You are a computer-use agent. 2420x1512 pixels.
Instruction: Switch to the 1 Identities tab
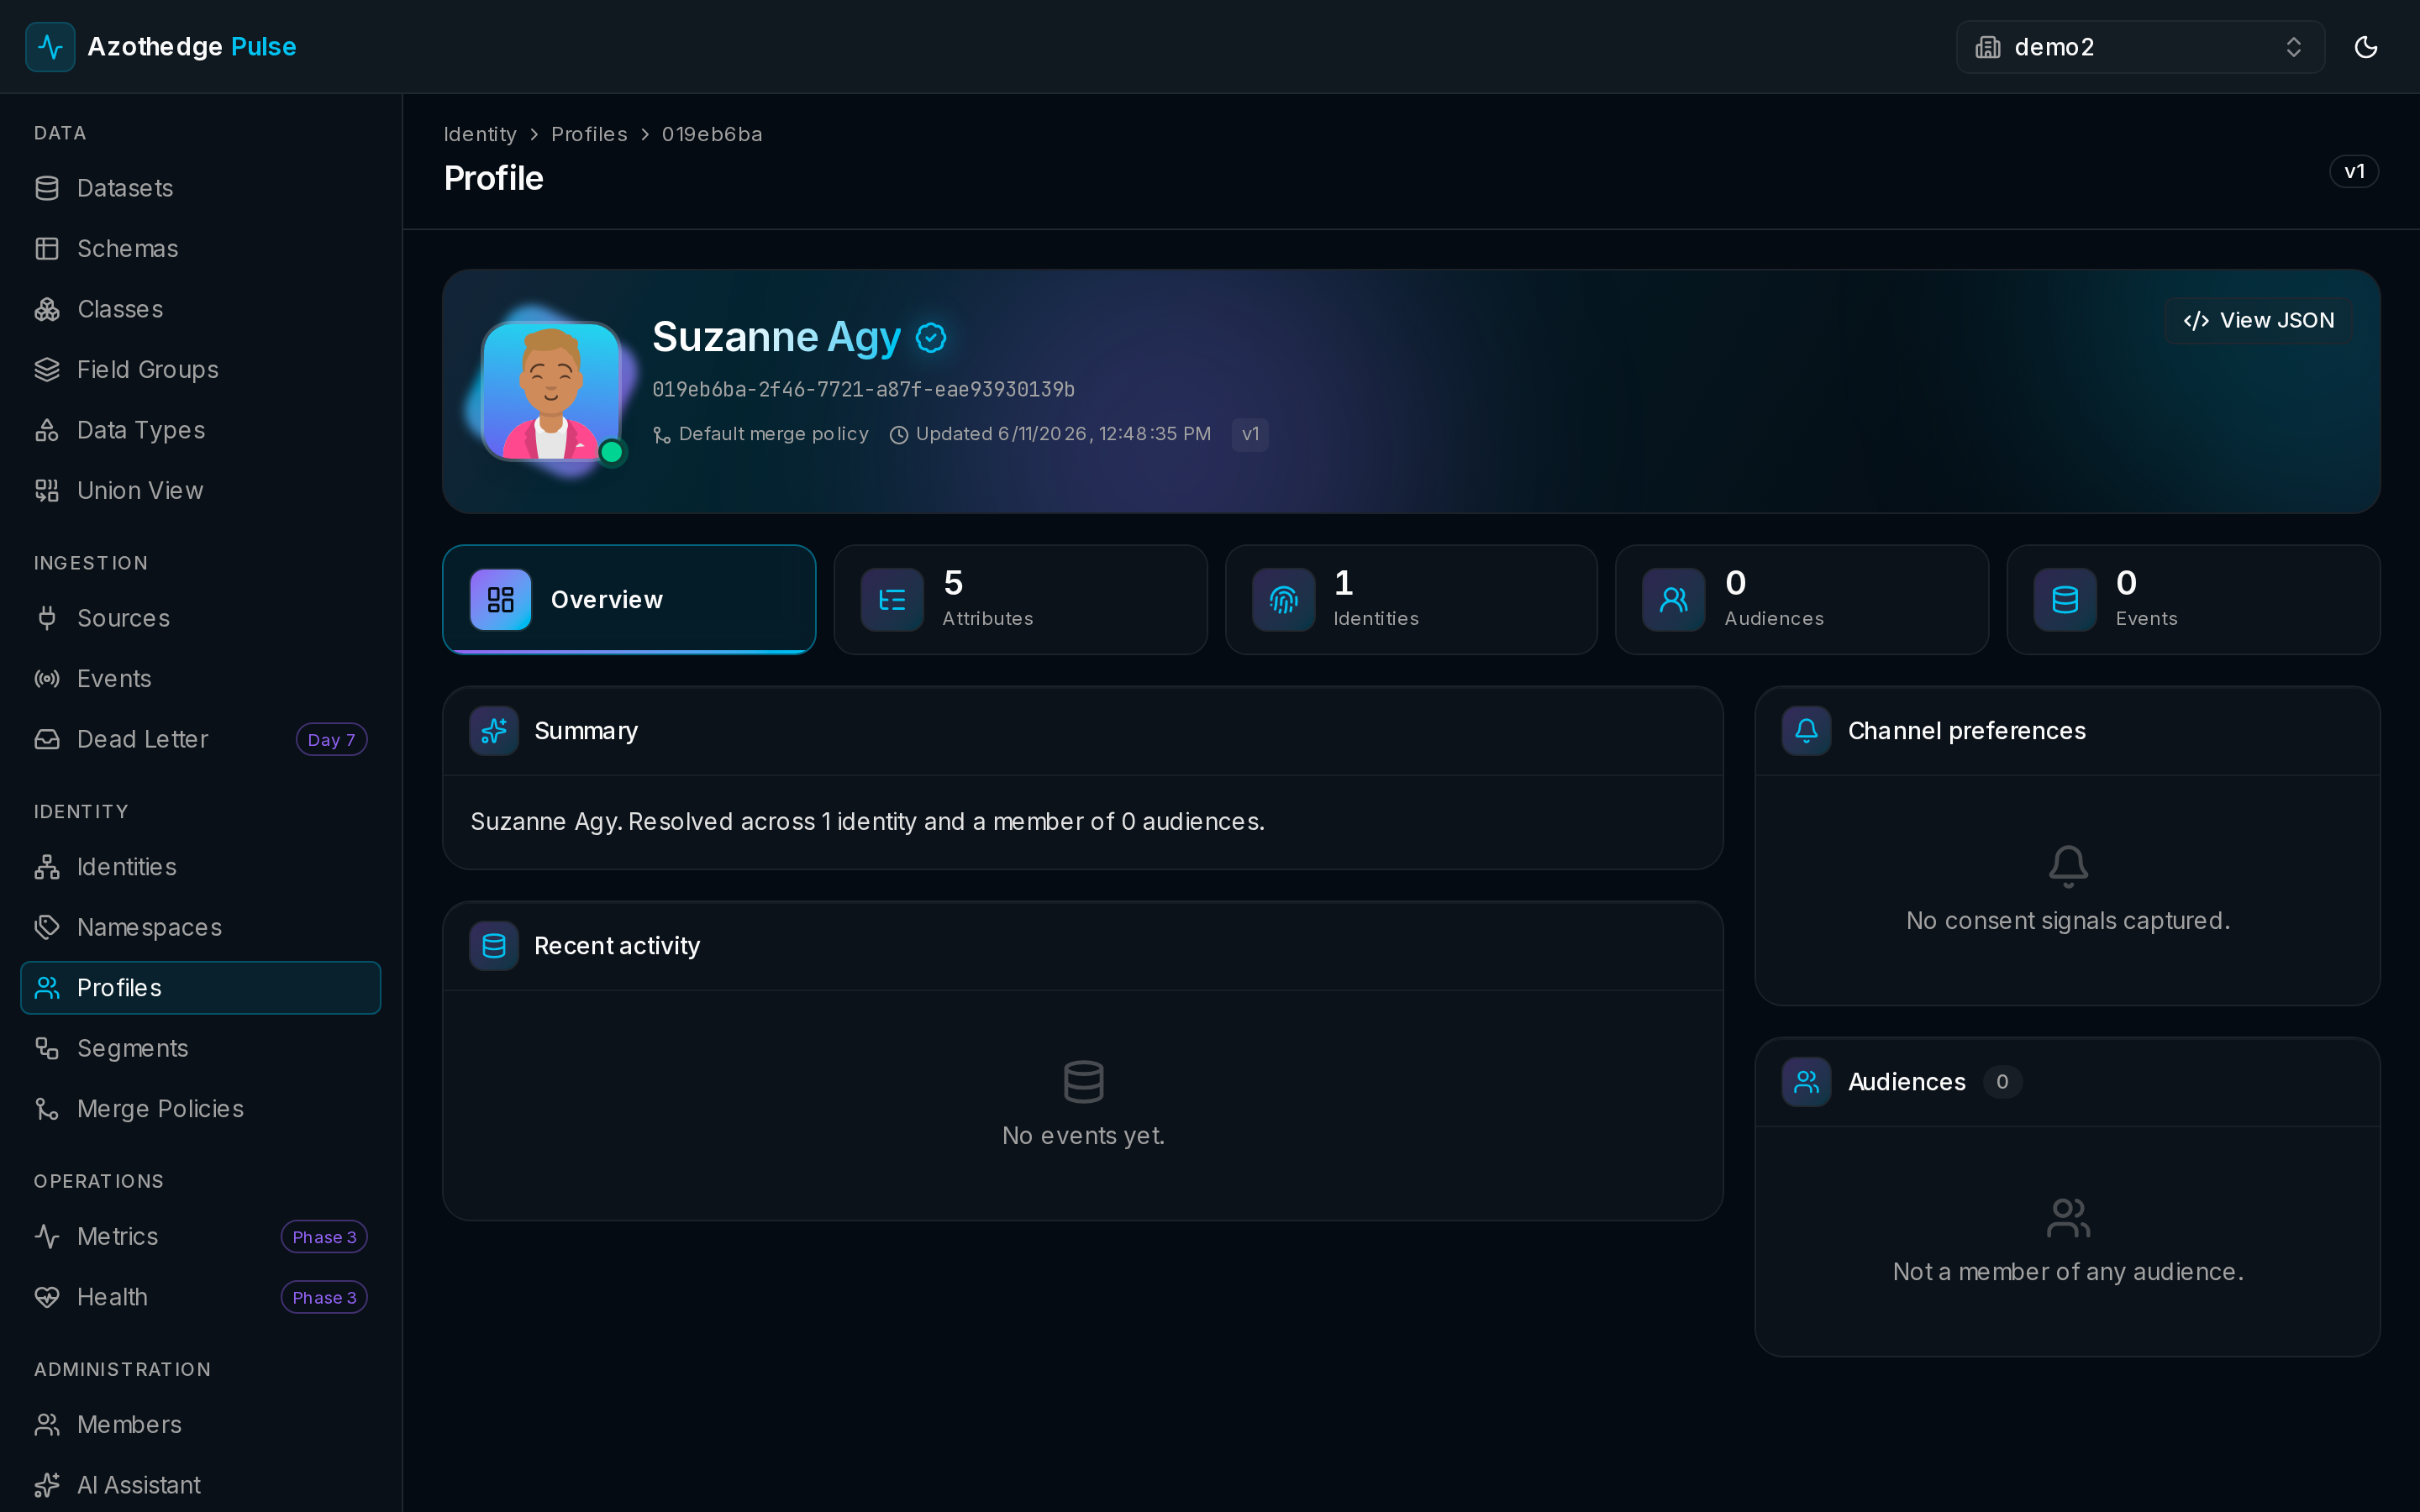(1411, 599)
